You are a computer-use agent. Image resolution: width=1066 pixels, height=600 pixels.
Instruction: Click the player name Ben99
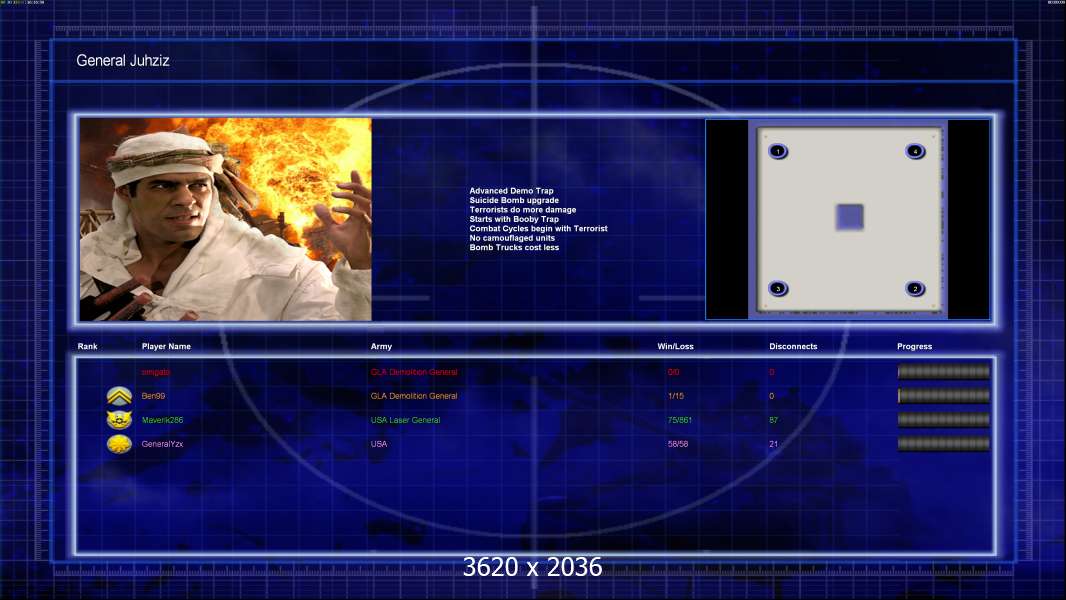click(x=153, y=396)
